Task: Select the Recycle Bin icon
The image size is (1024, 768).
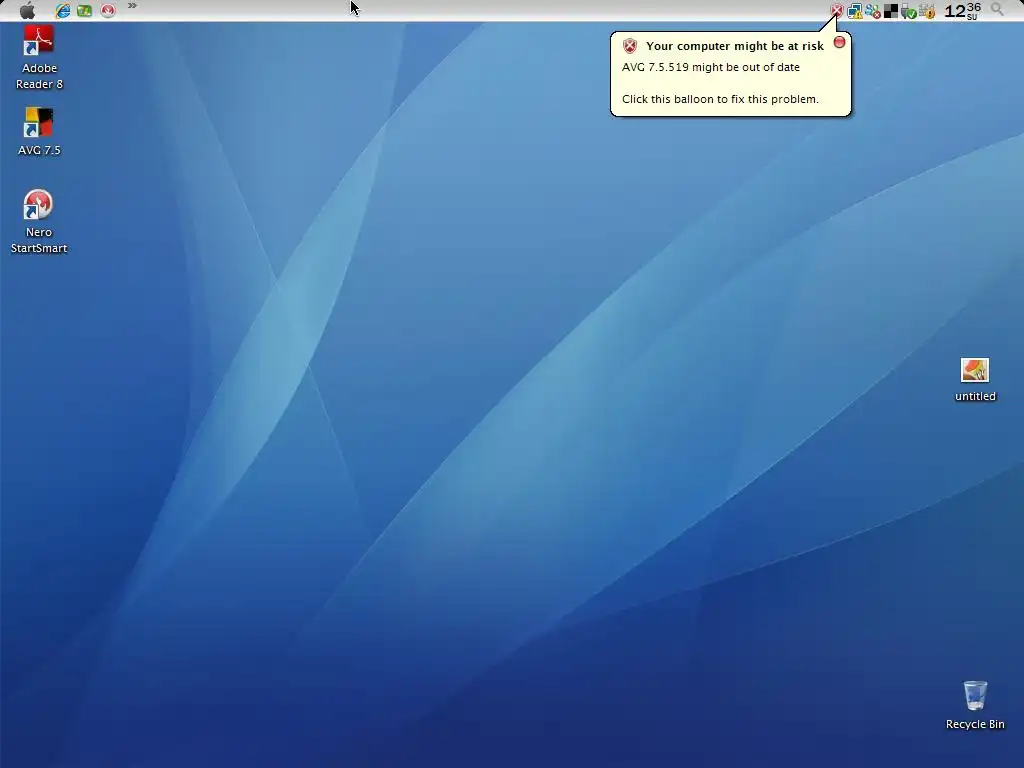Action: pyautogui.click(x=975, y=705)
